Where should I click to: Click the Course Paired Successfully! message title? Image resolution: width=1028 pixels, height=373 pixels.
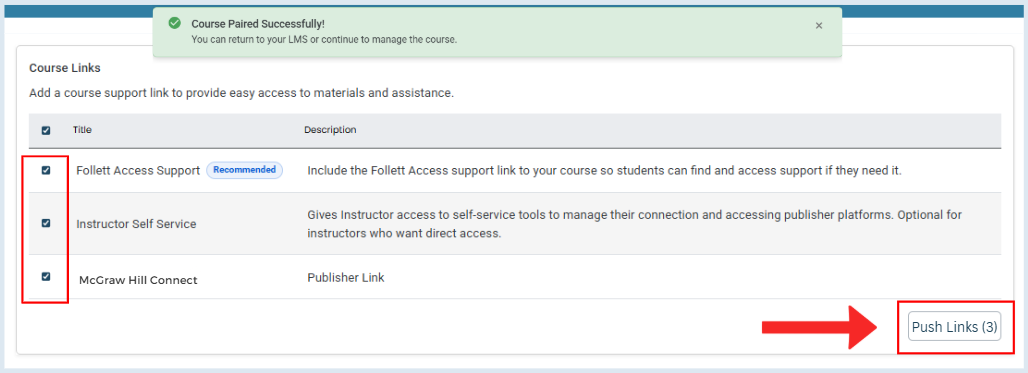tap(258, 24)
